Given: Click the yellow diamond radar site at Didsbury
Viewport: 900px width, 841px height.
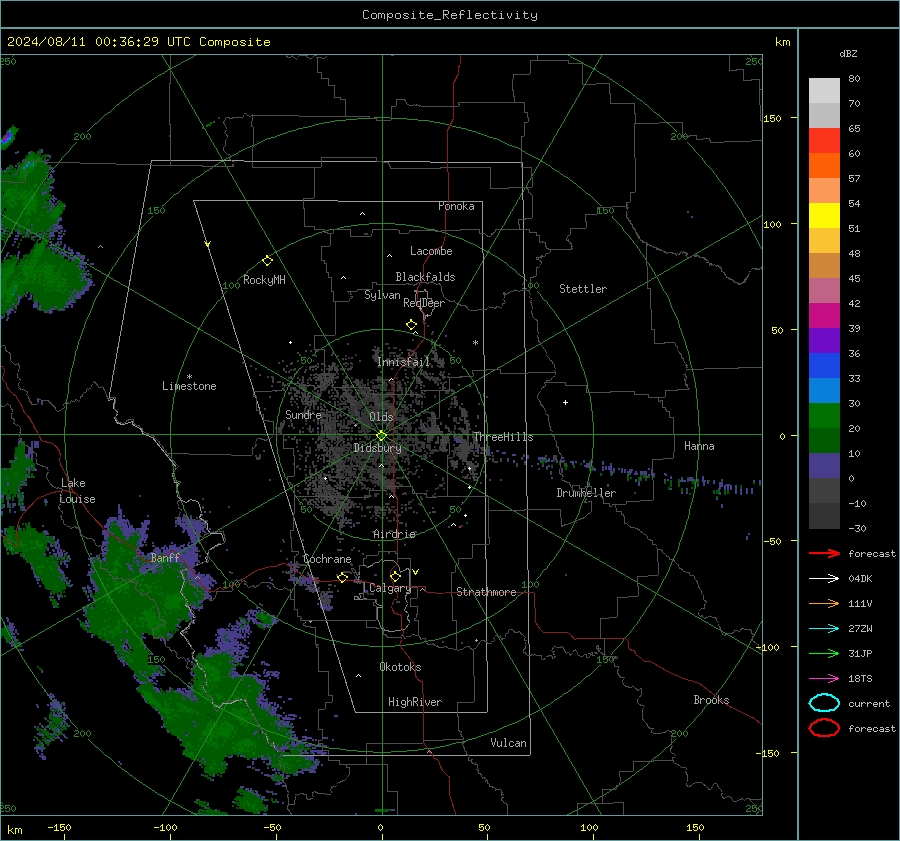Looking at the screenshot, I should point(381,436).
